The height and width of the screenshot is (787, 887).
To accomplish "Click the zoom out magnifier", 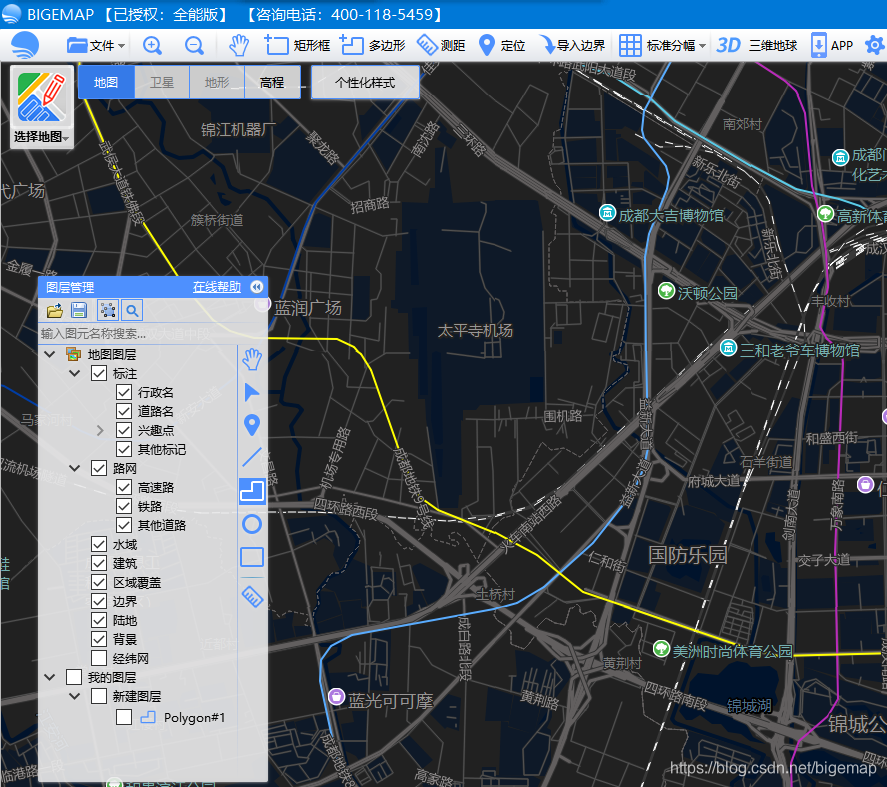I will point(194,45).
